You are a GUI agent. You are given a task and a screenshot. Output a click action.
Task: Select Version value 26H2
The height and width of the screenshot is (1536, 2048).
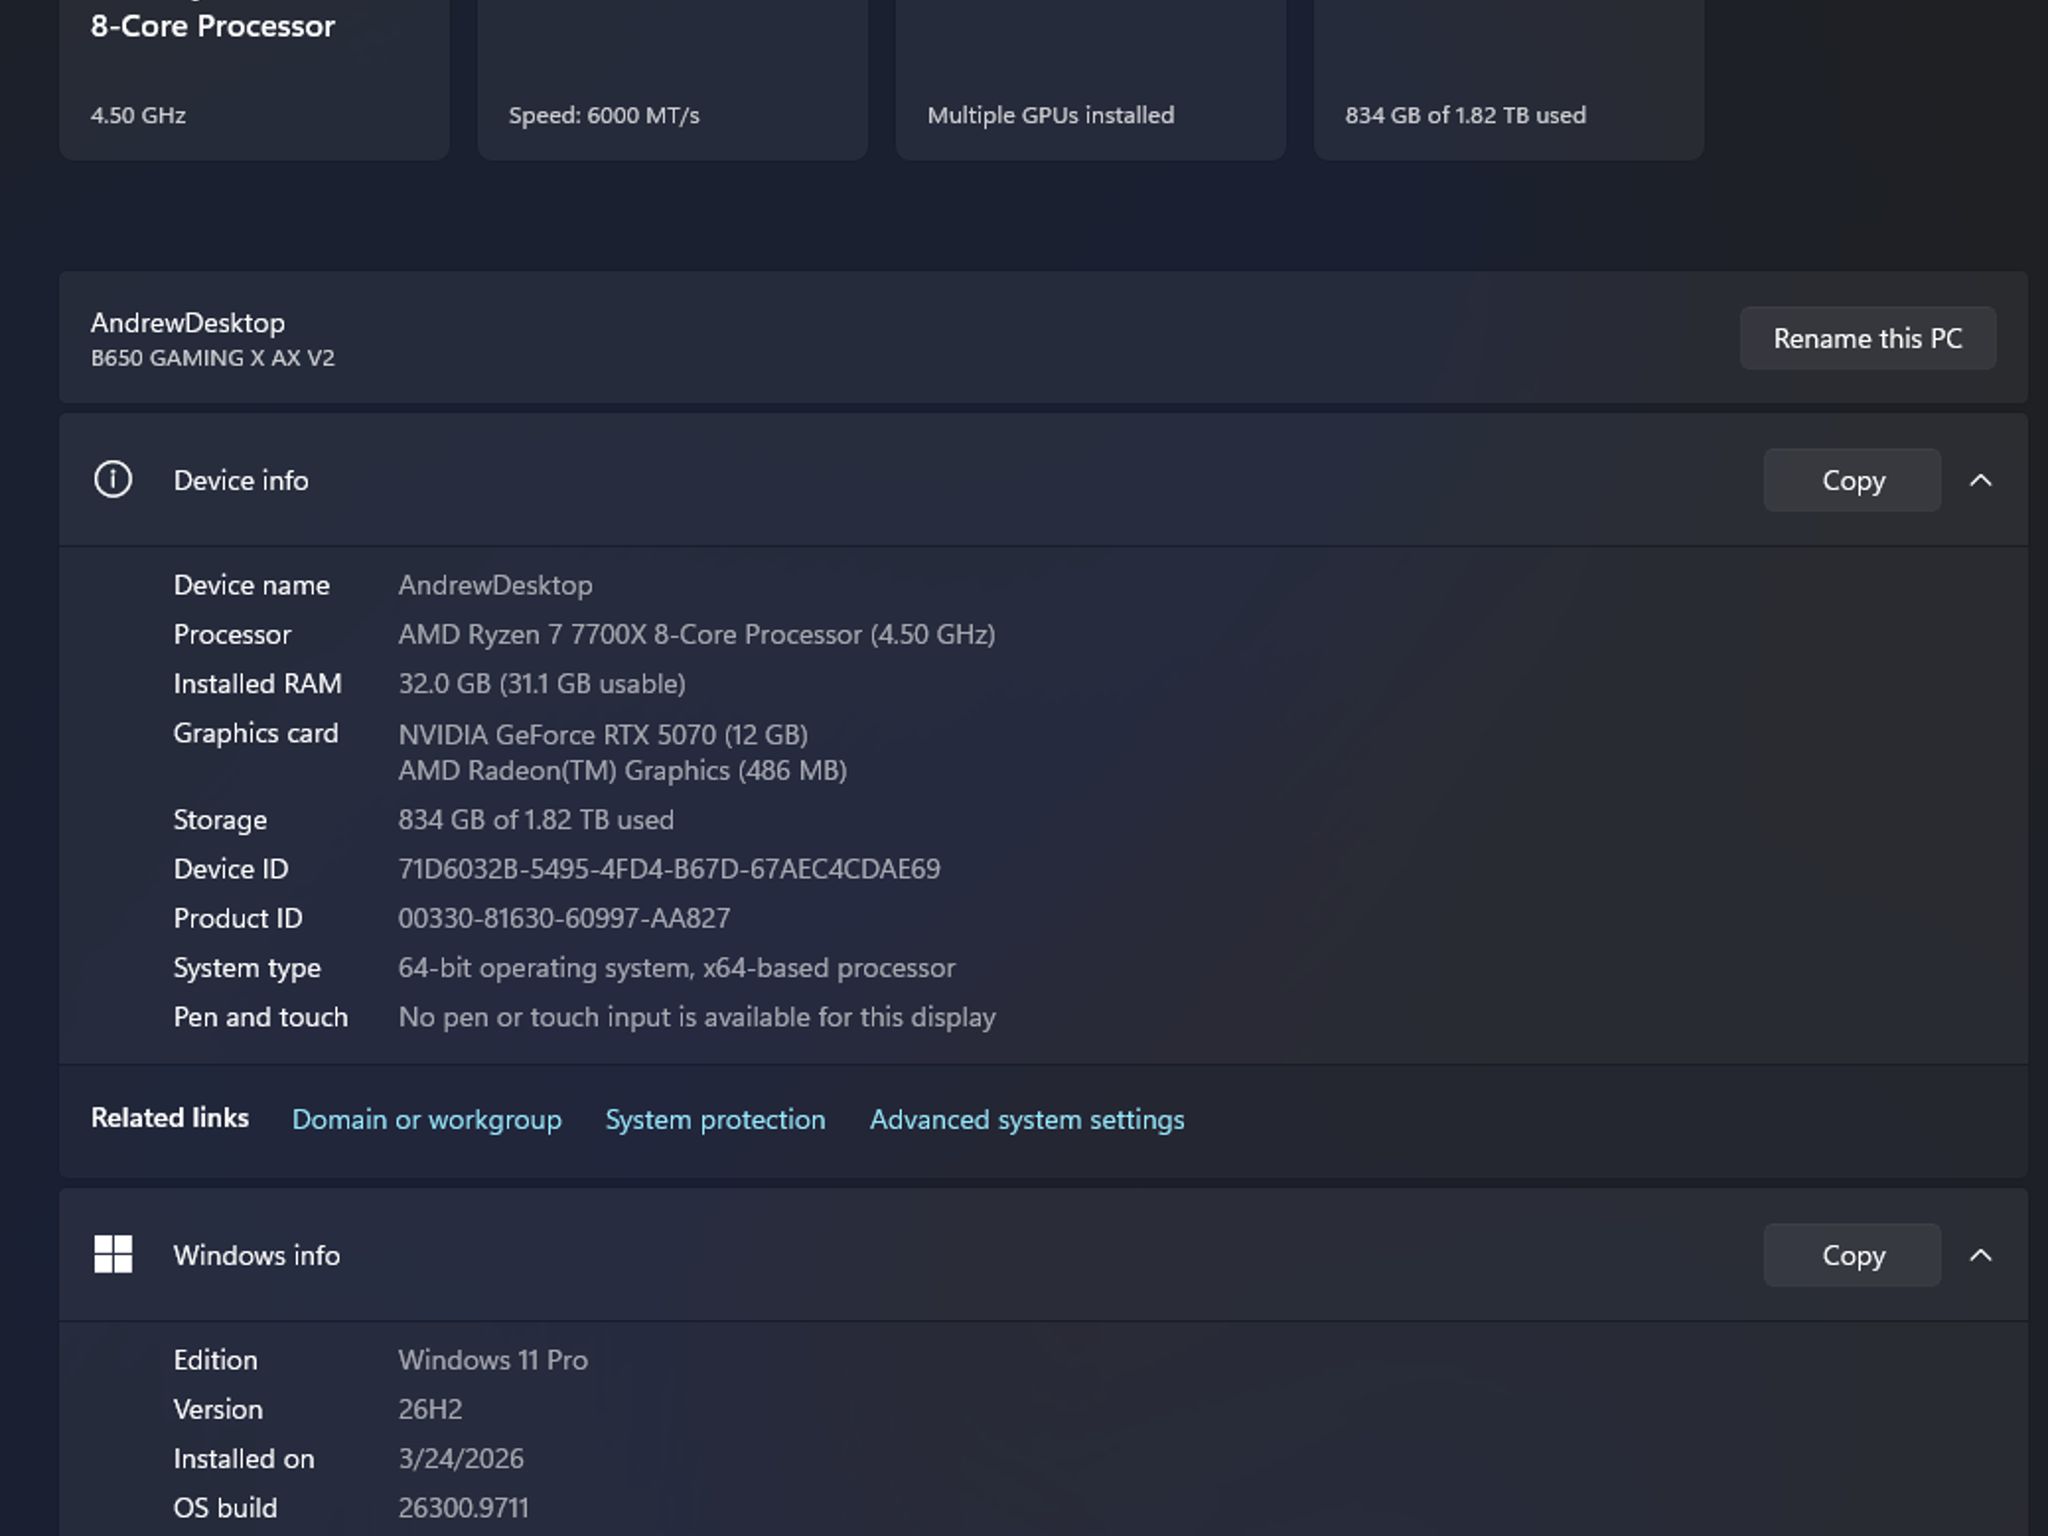(430, 1409)
